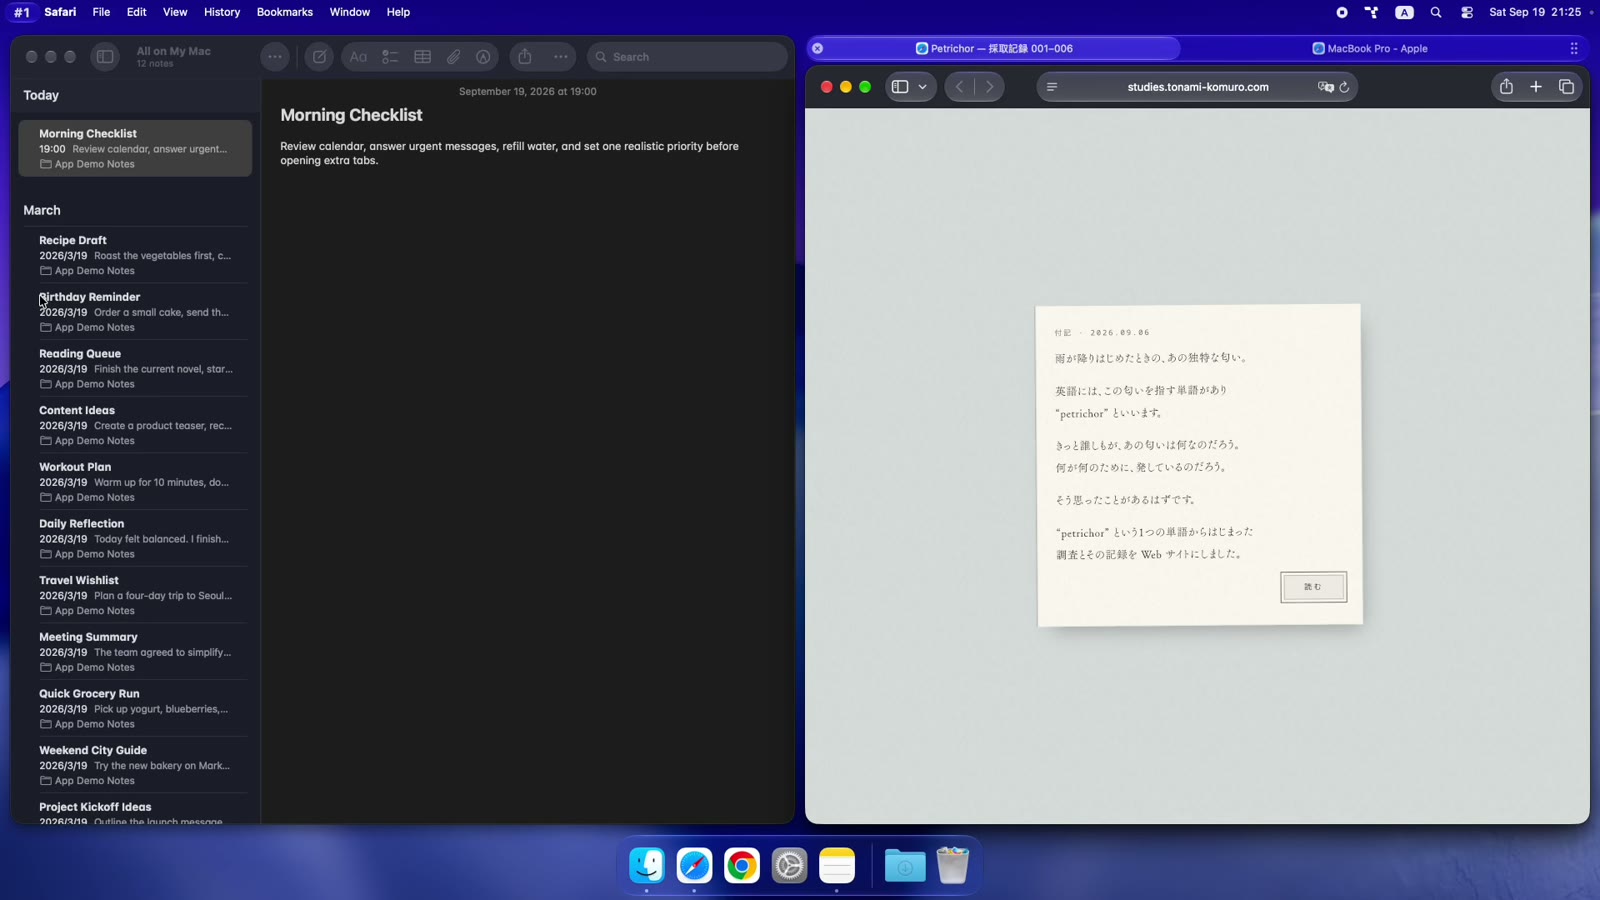This screenshot has width=1600, height=900.
Task: Click the note body text starting Review calendar
Action: coord(509,153)
